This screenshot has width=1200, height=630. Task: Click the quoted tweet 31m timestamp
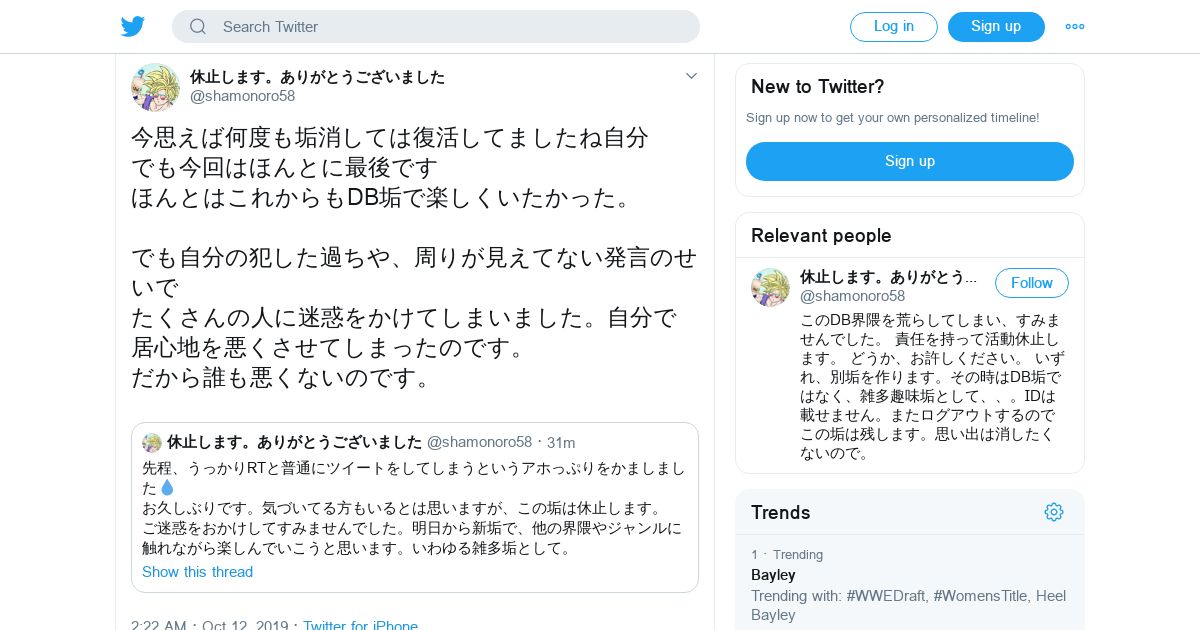561,443
